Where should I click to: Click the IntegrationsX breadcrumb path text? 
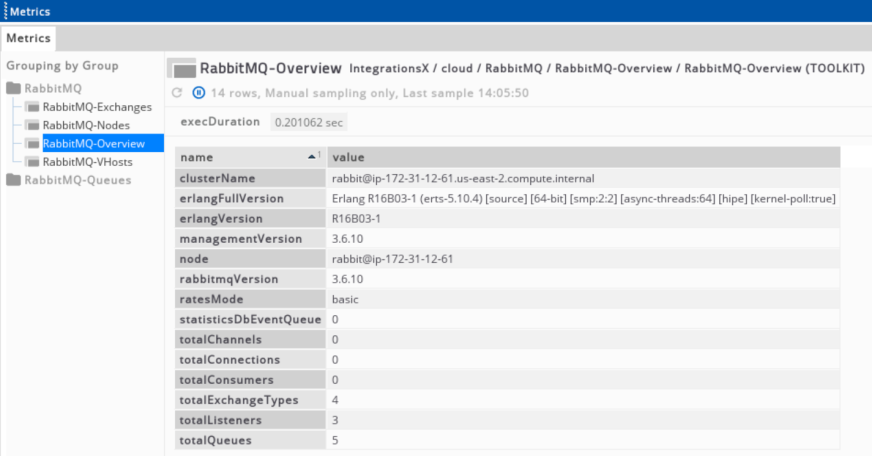click(x=607, y=68)
